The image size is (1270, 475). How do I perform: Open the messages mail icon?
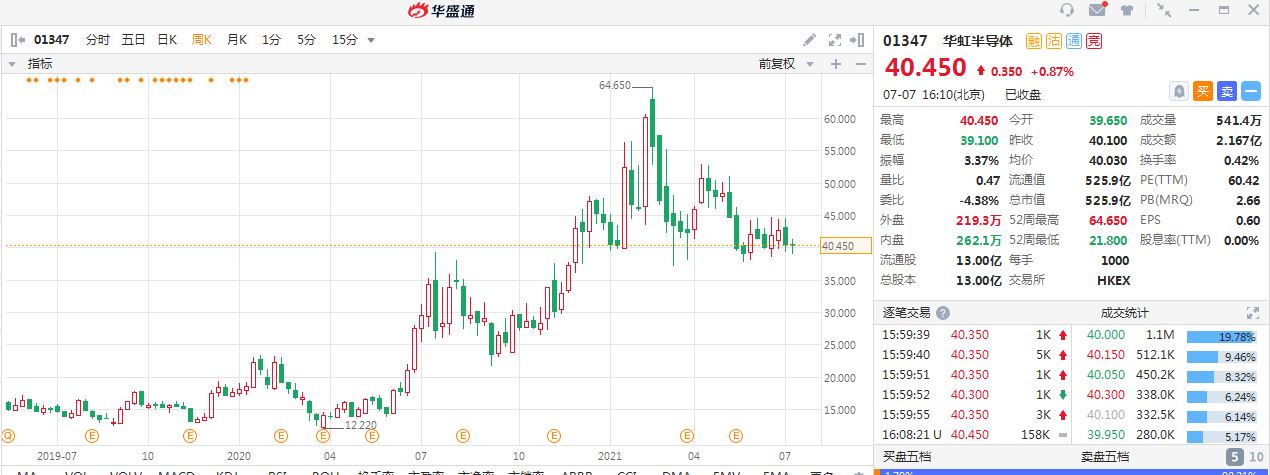coord(1097,10)
